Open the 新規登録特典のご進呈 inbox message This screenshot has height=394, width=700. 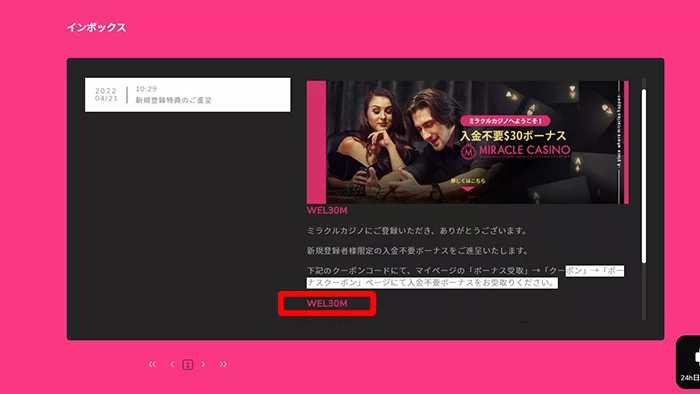(x=188, y=95)
